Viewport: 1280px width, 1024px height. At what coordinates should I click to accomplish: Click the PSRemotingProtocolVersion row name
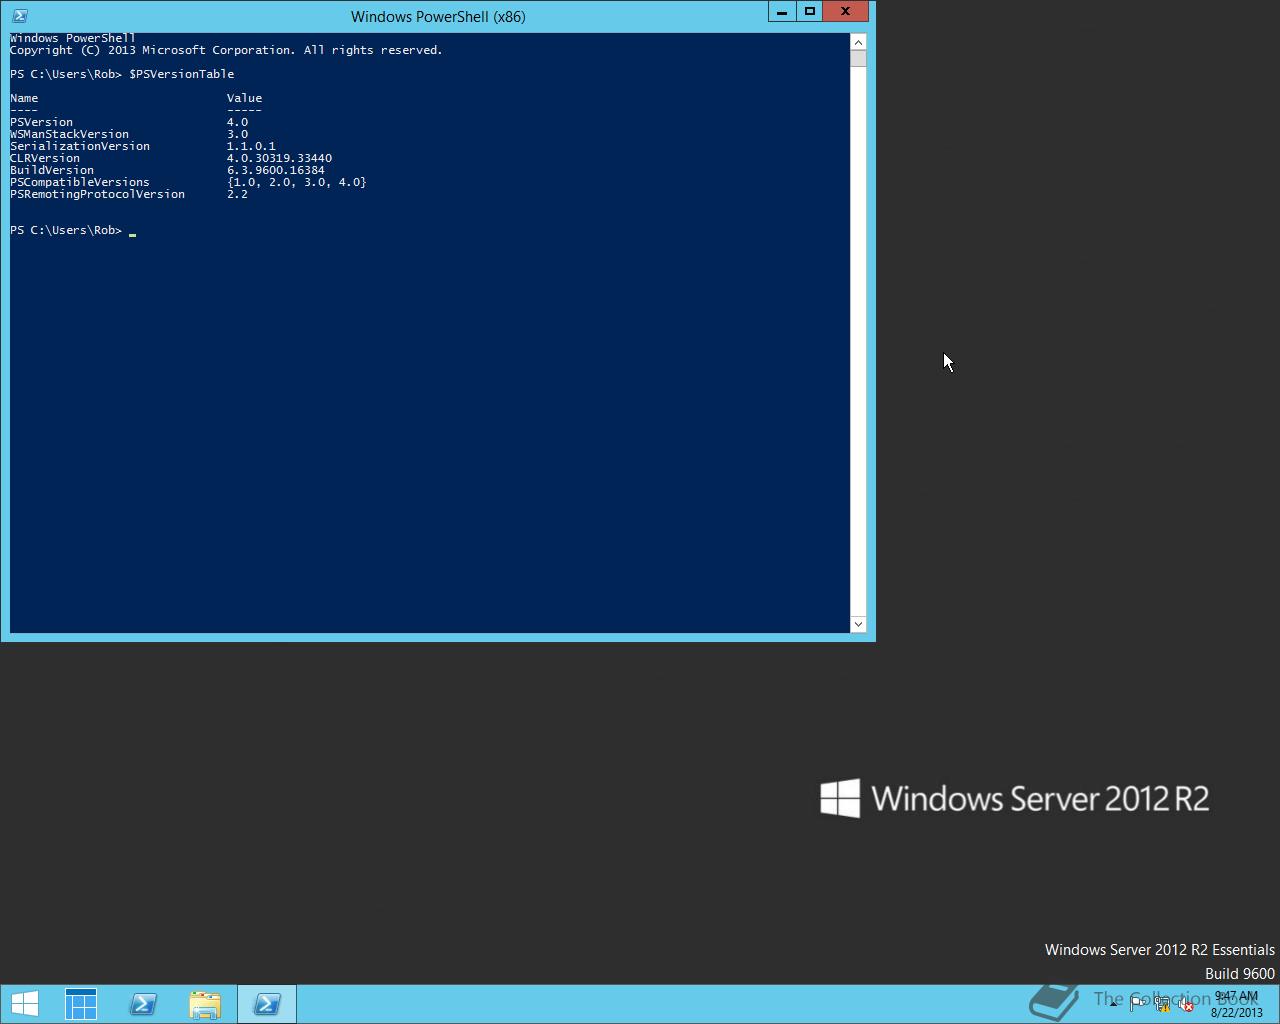(x=97, y=194)
